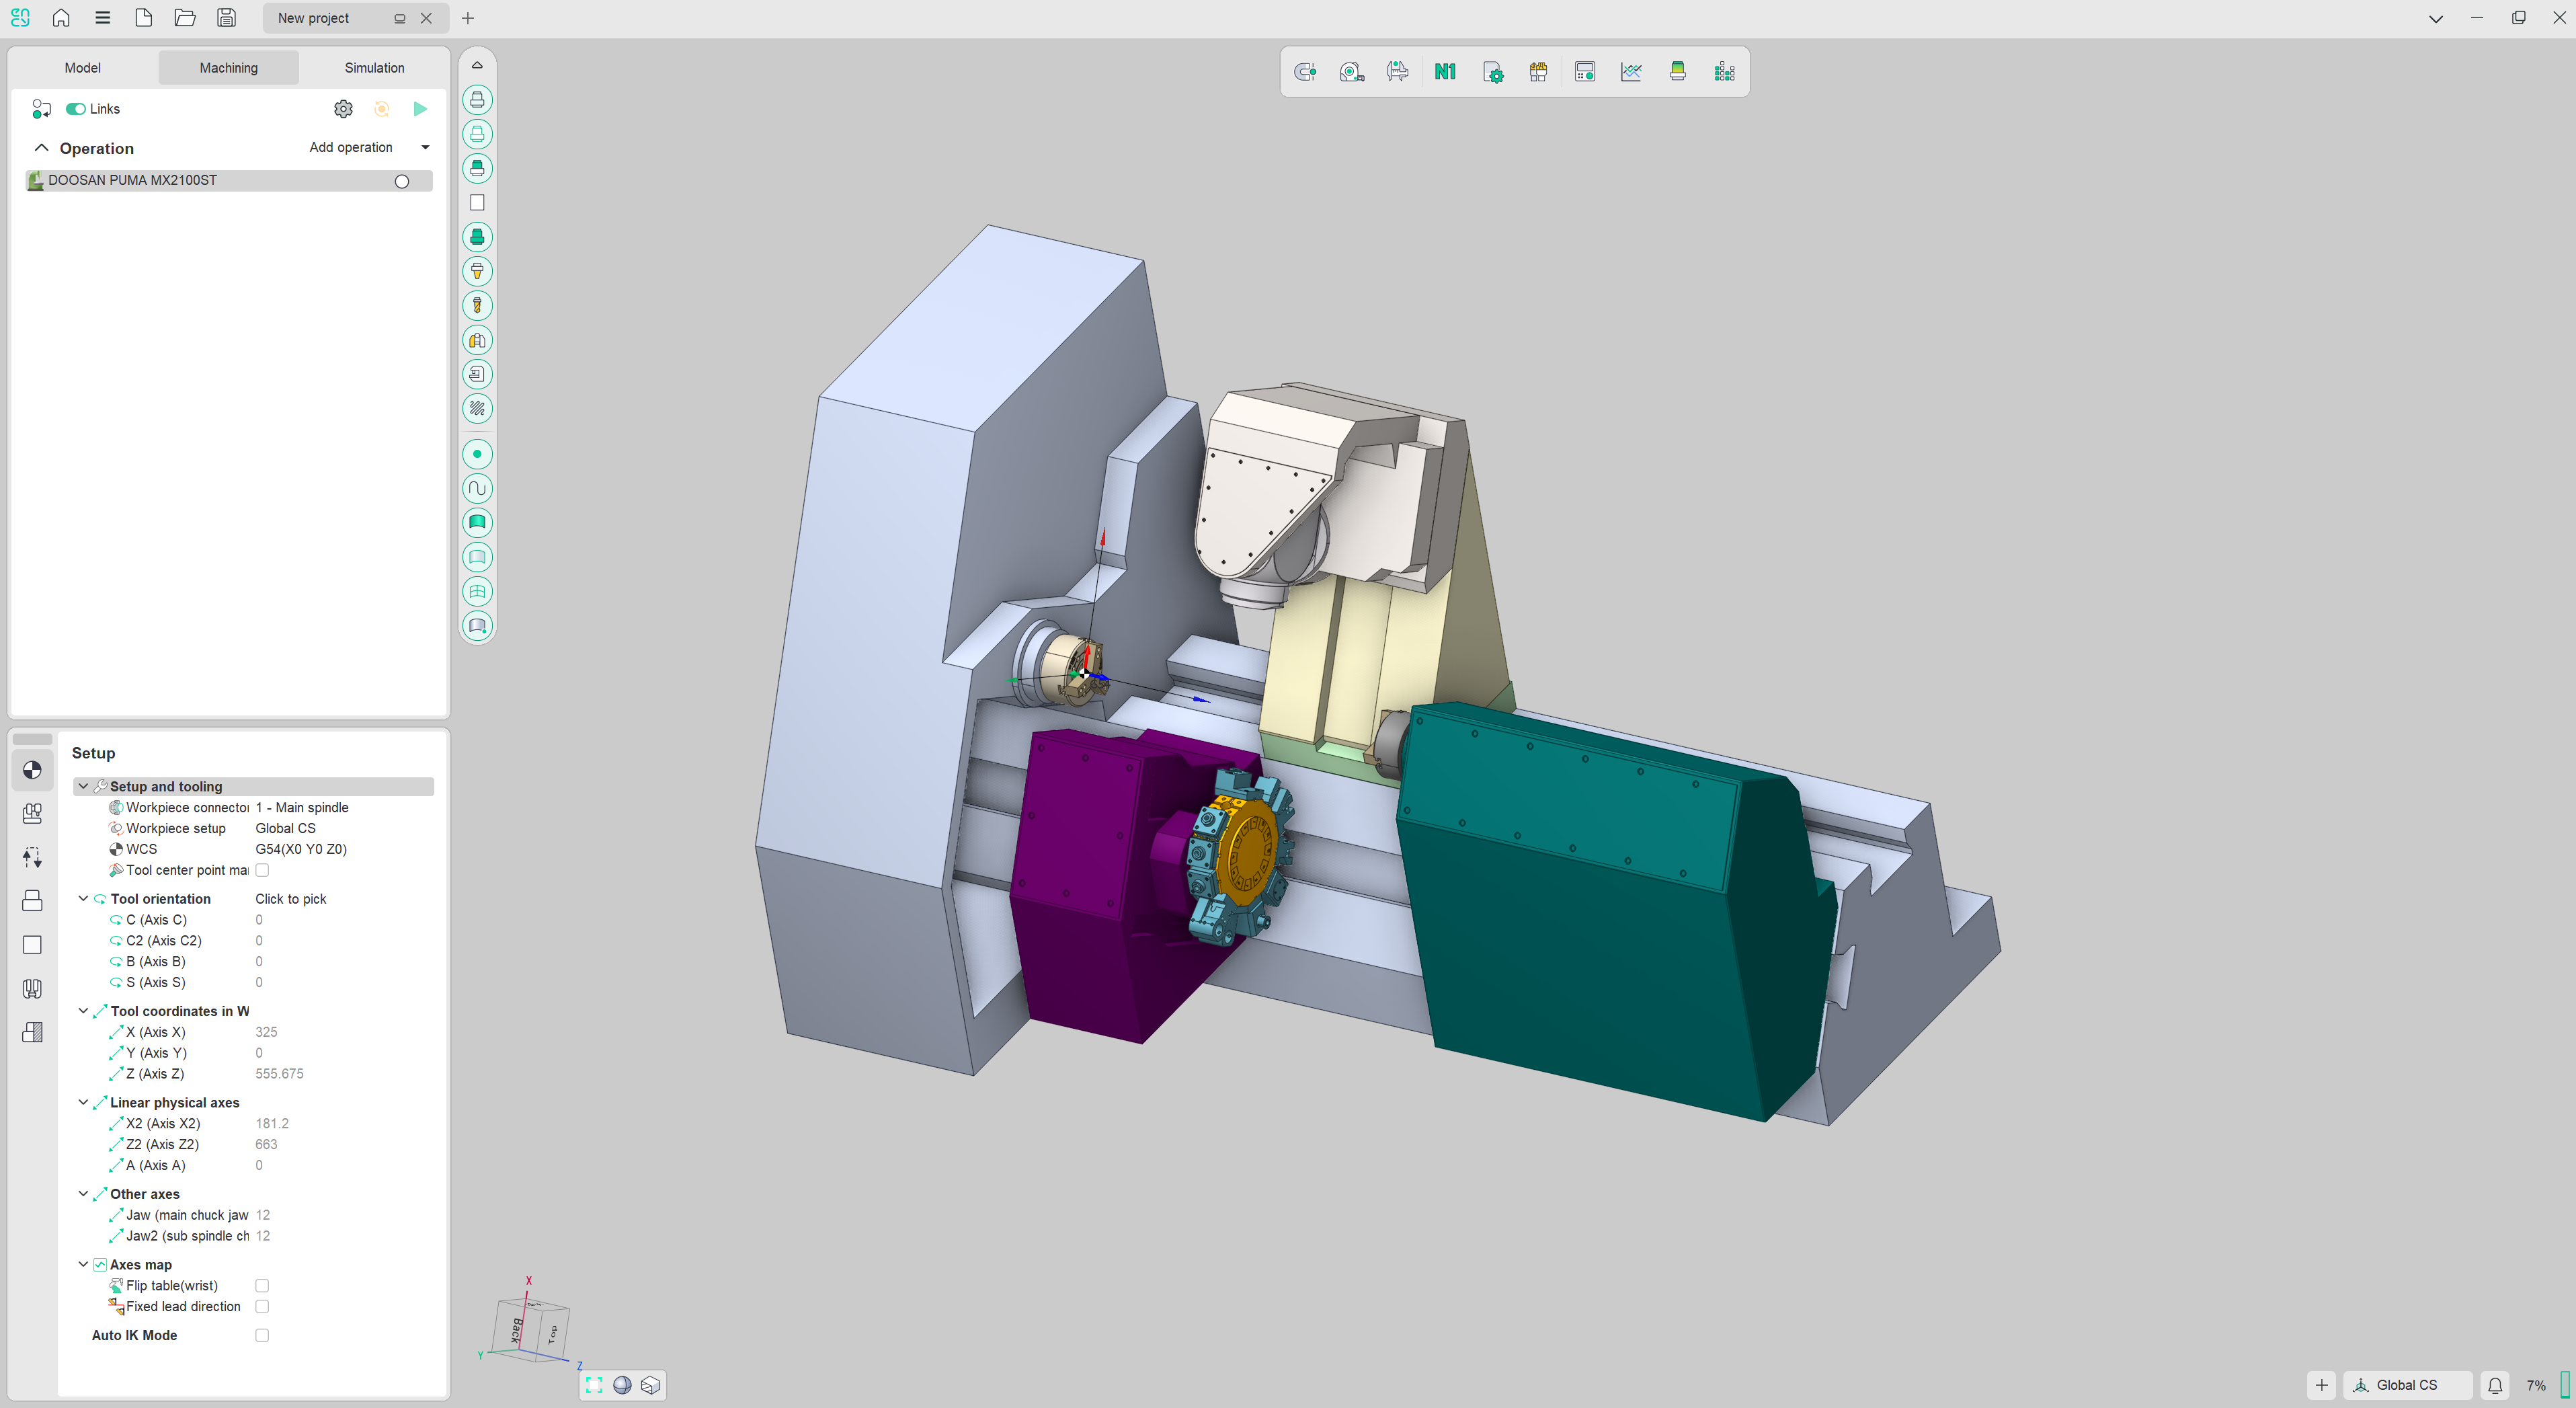
Task: Enable Fixed lead direction checkbox
Action: [x=262, y=1307]
